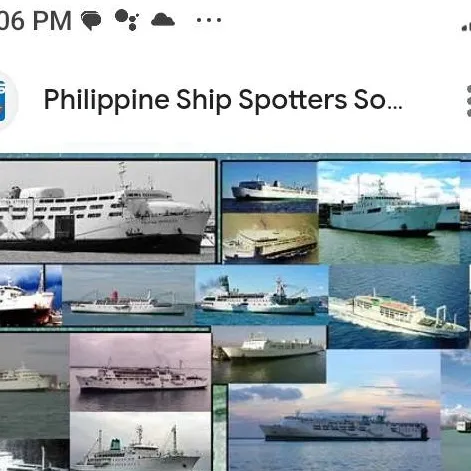
Task: Open the green-funnel white ship photo
Action: tap(140, 441)
